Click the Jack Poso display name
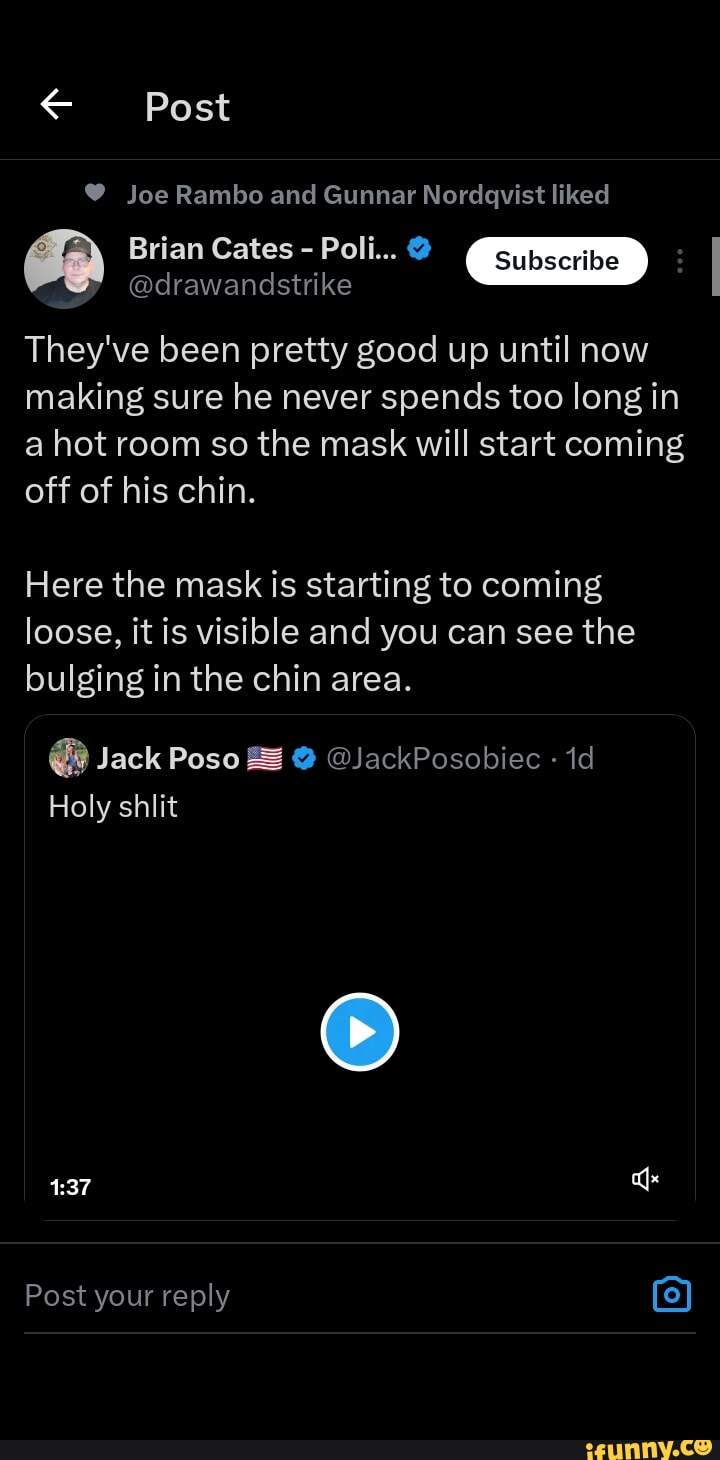 click(x=168, y=759)
